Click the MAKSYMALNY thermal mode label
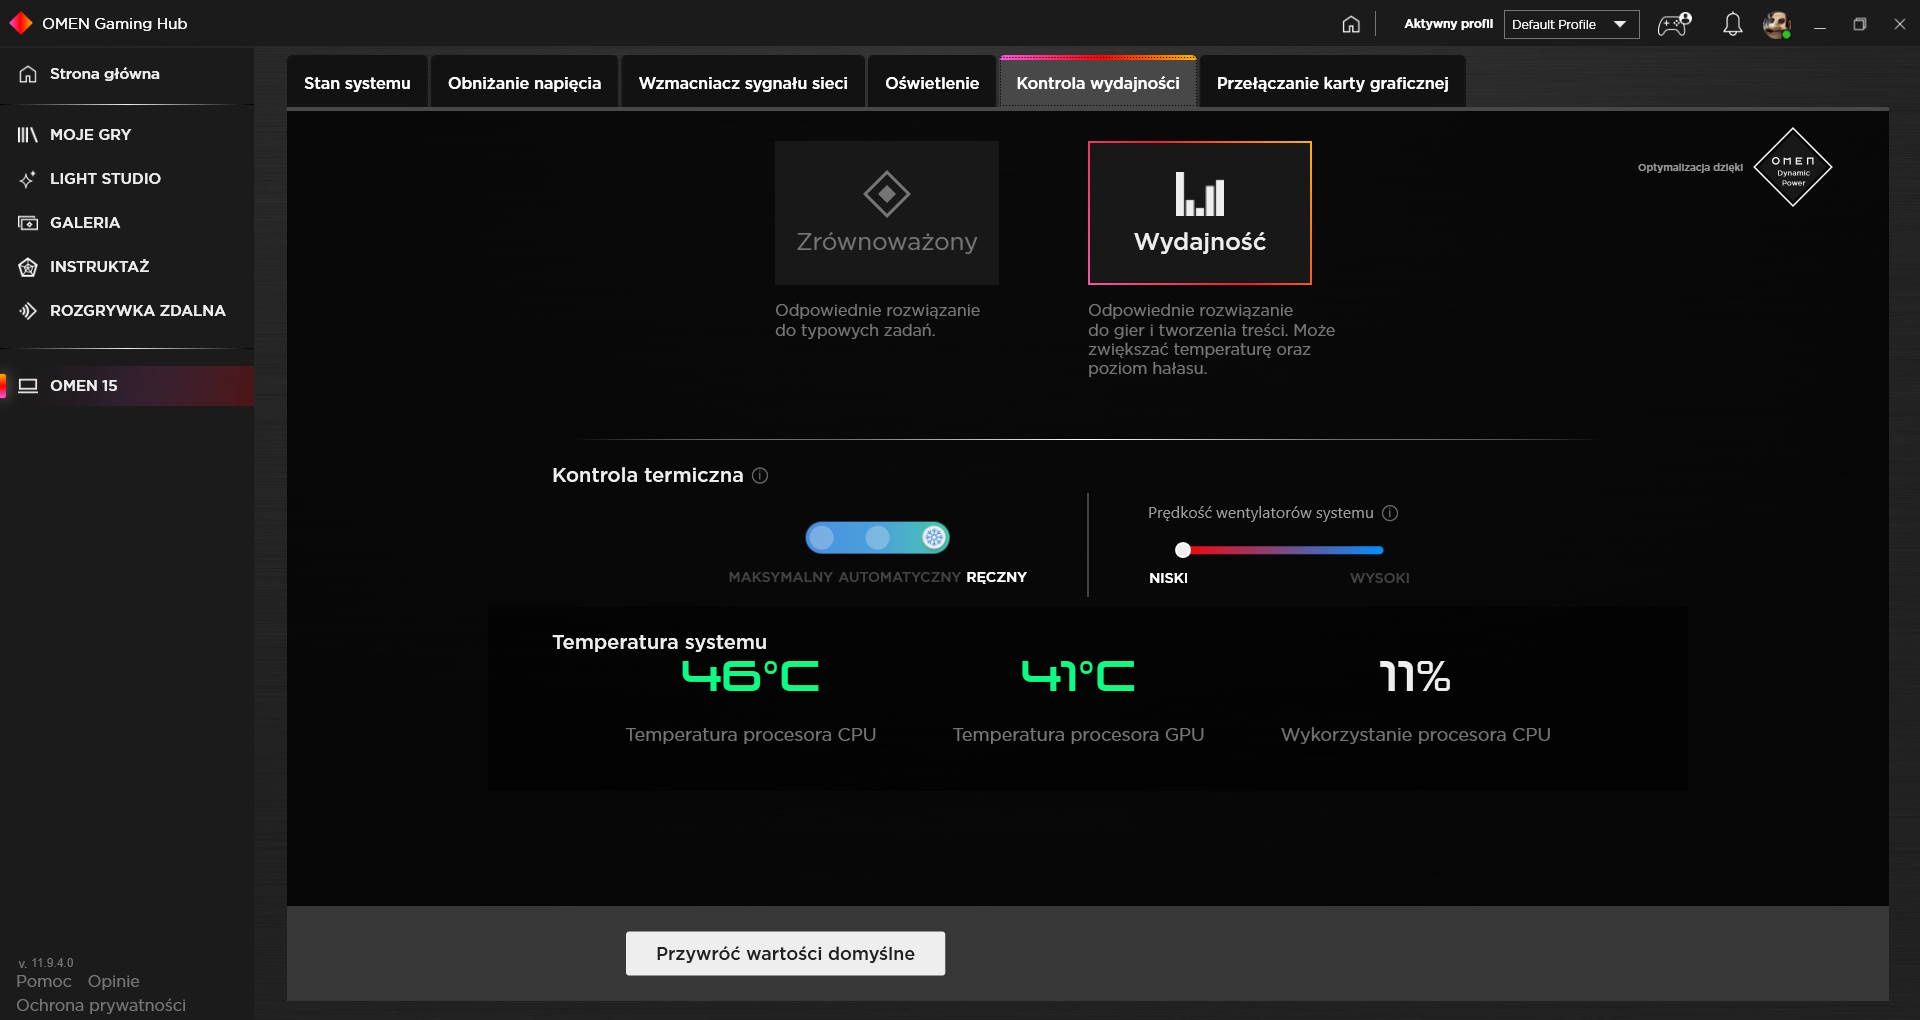This screenshot has height=1020, width=1920. [x=780, y=577]
